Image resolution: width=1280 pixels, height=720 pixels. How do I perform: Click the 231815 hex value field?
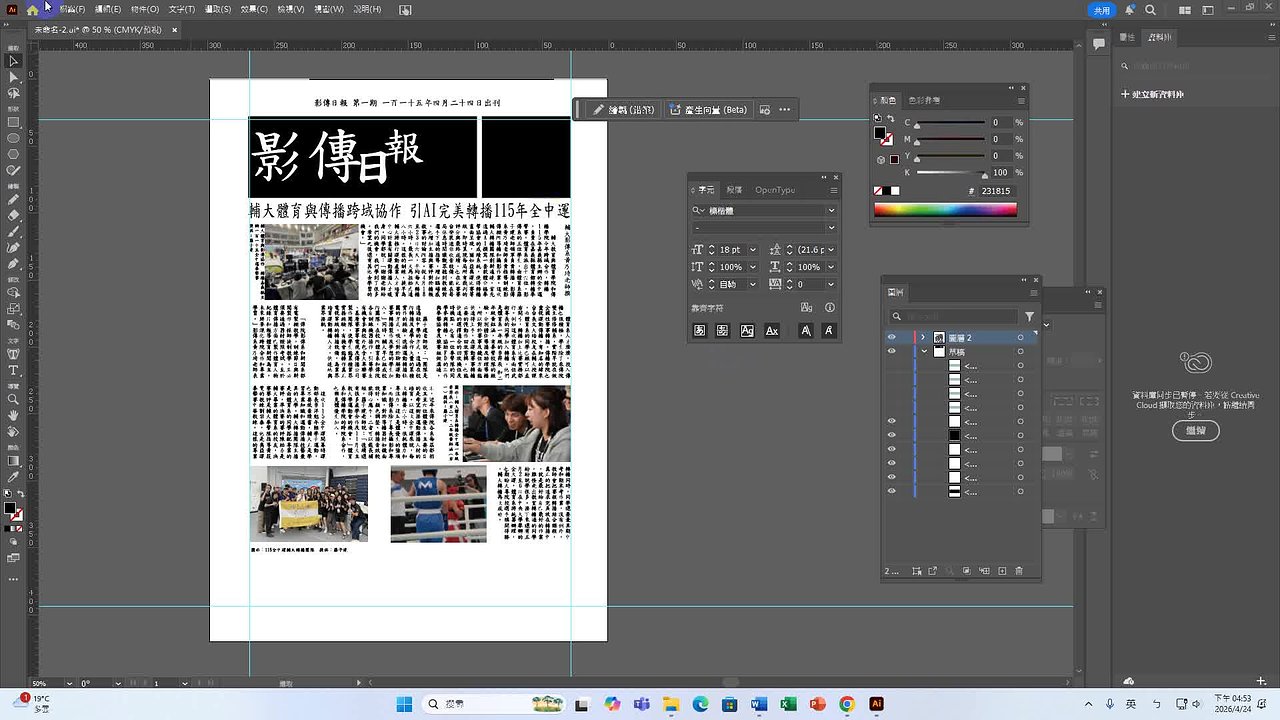point(995,190)
